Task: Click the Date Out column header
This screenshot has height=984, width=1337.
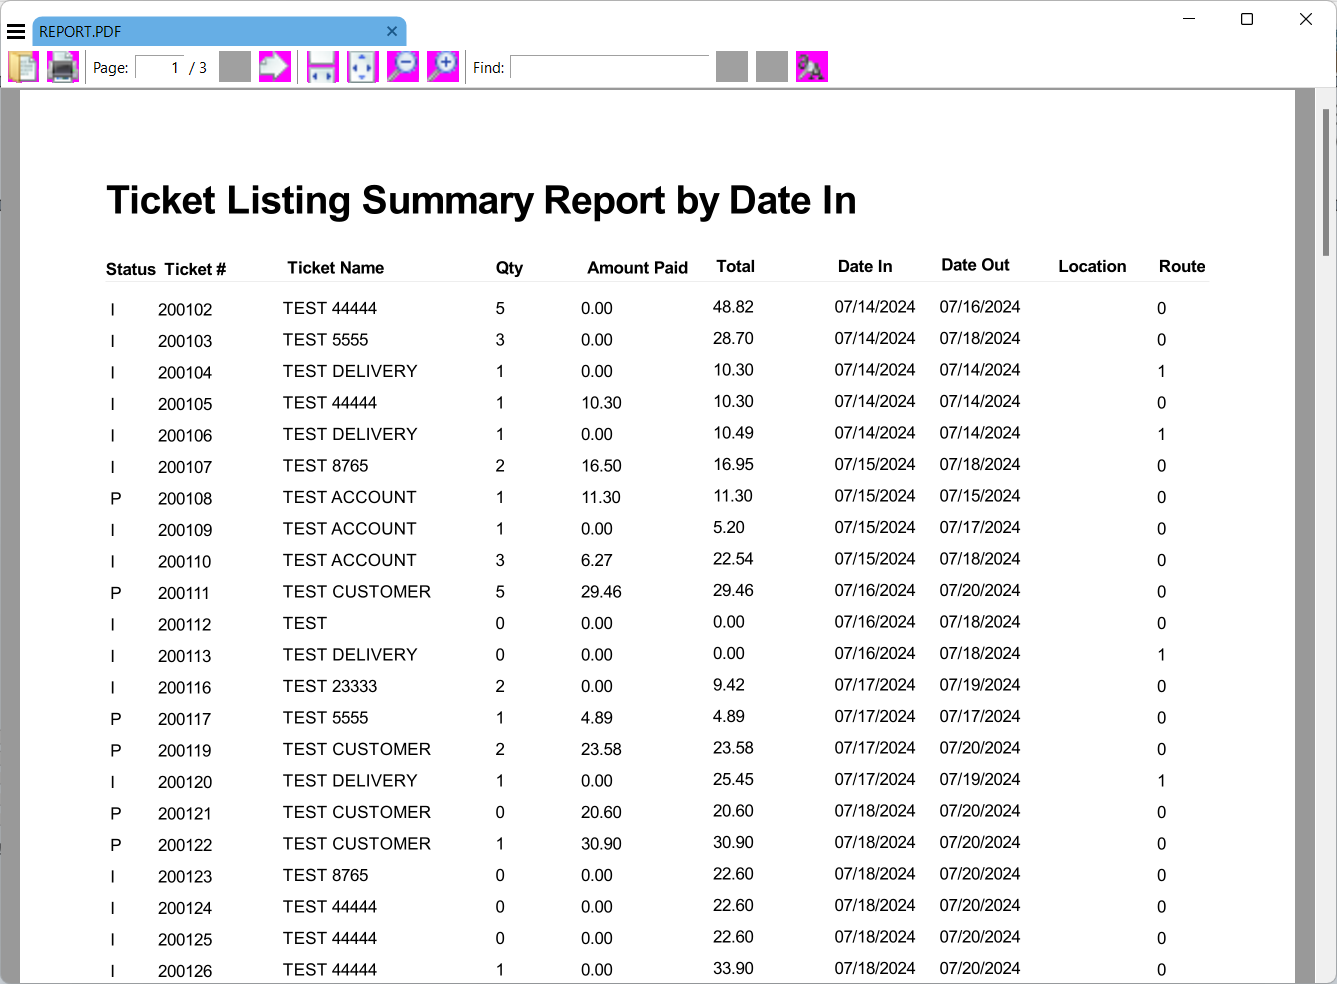Action: [976, 265]
